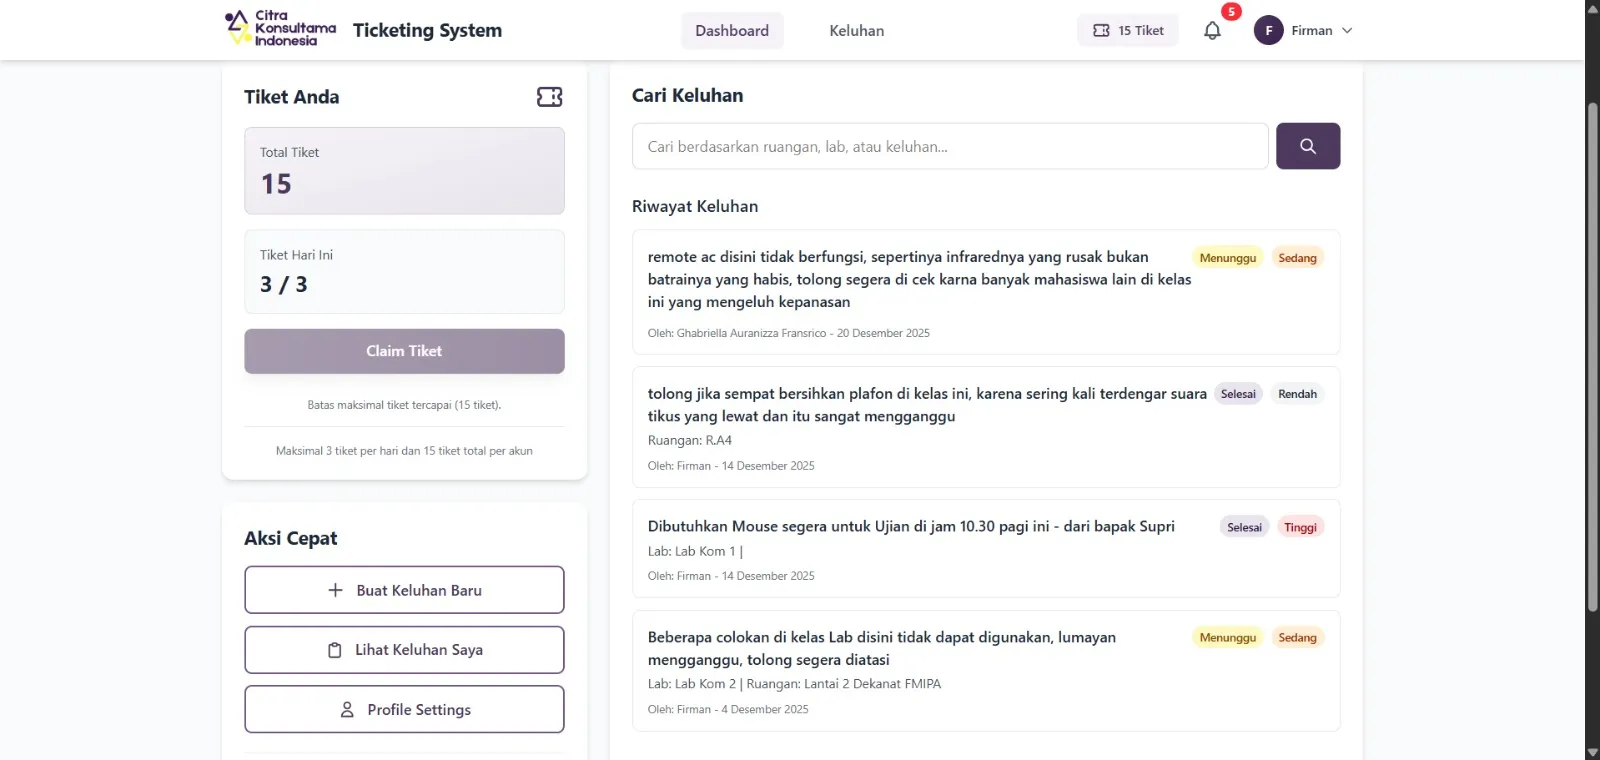Click the Claim Tiket button
This screenshot has width=1600, height=760.
(404, 351)
